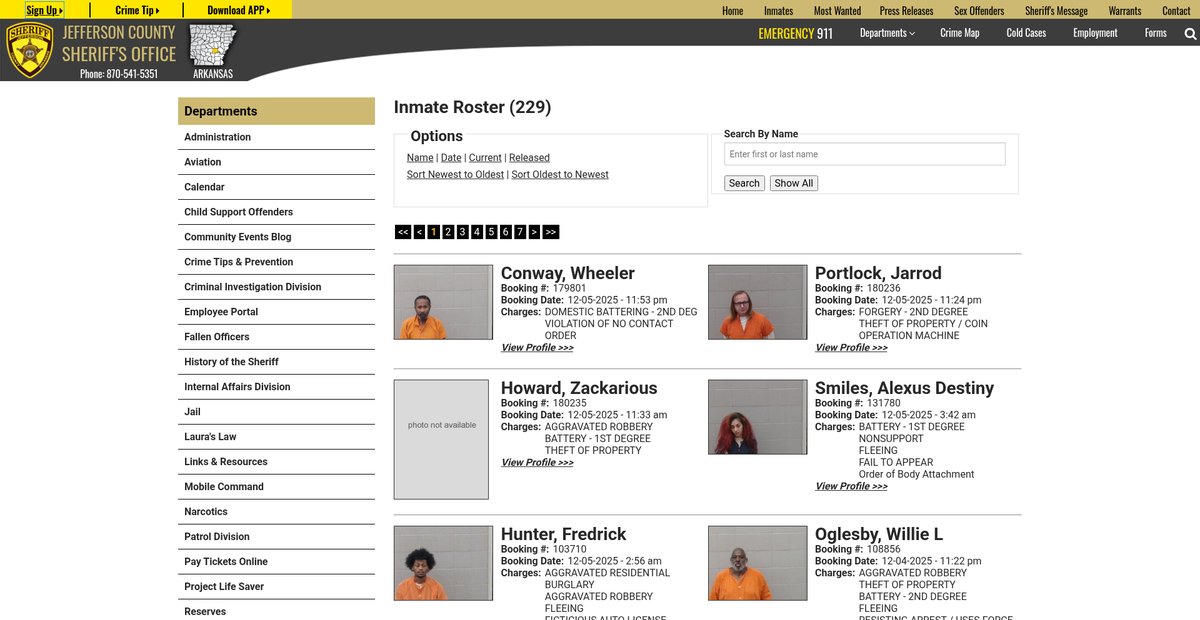Open Smiles, Alexus Destiny mugshot thumbnail
Viewport: 1200px width, 620px height.
click(757, 417)
